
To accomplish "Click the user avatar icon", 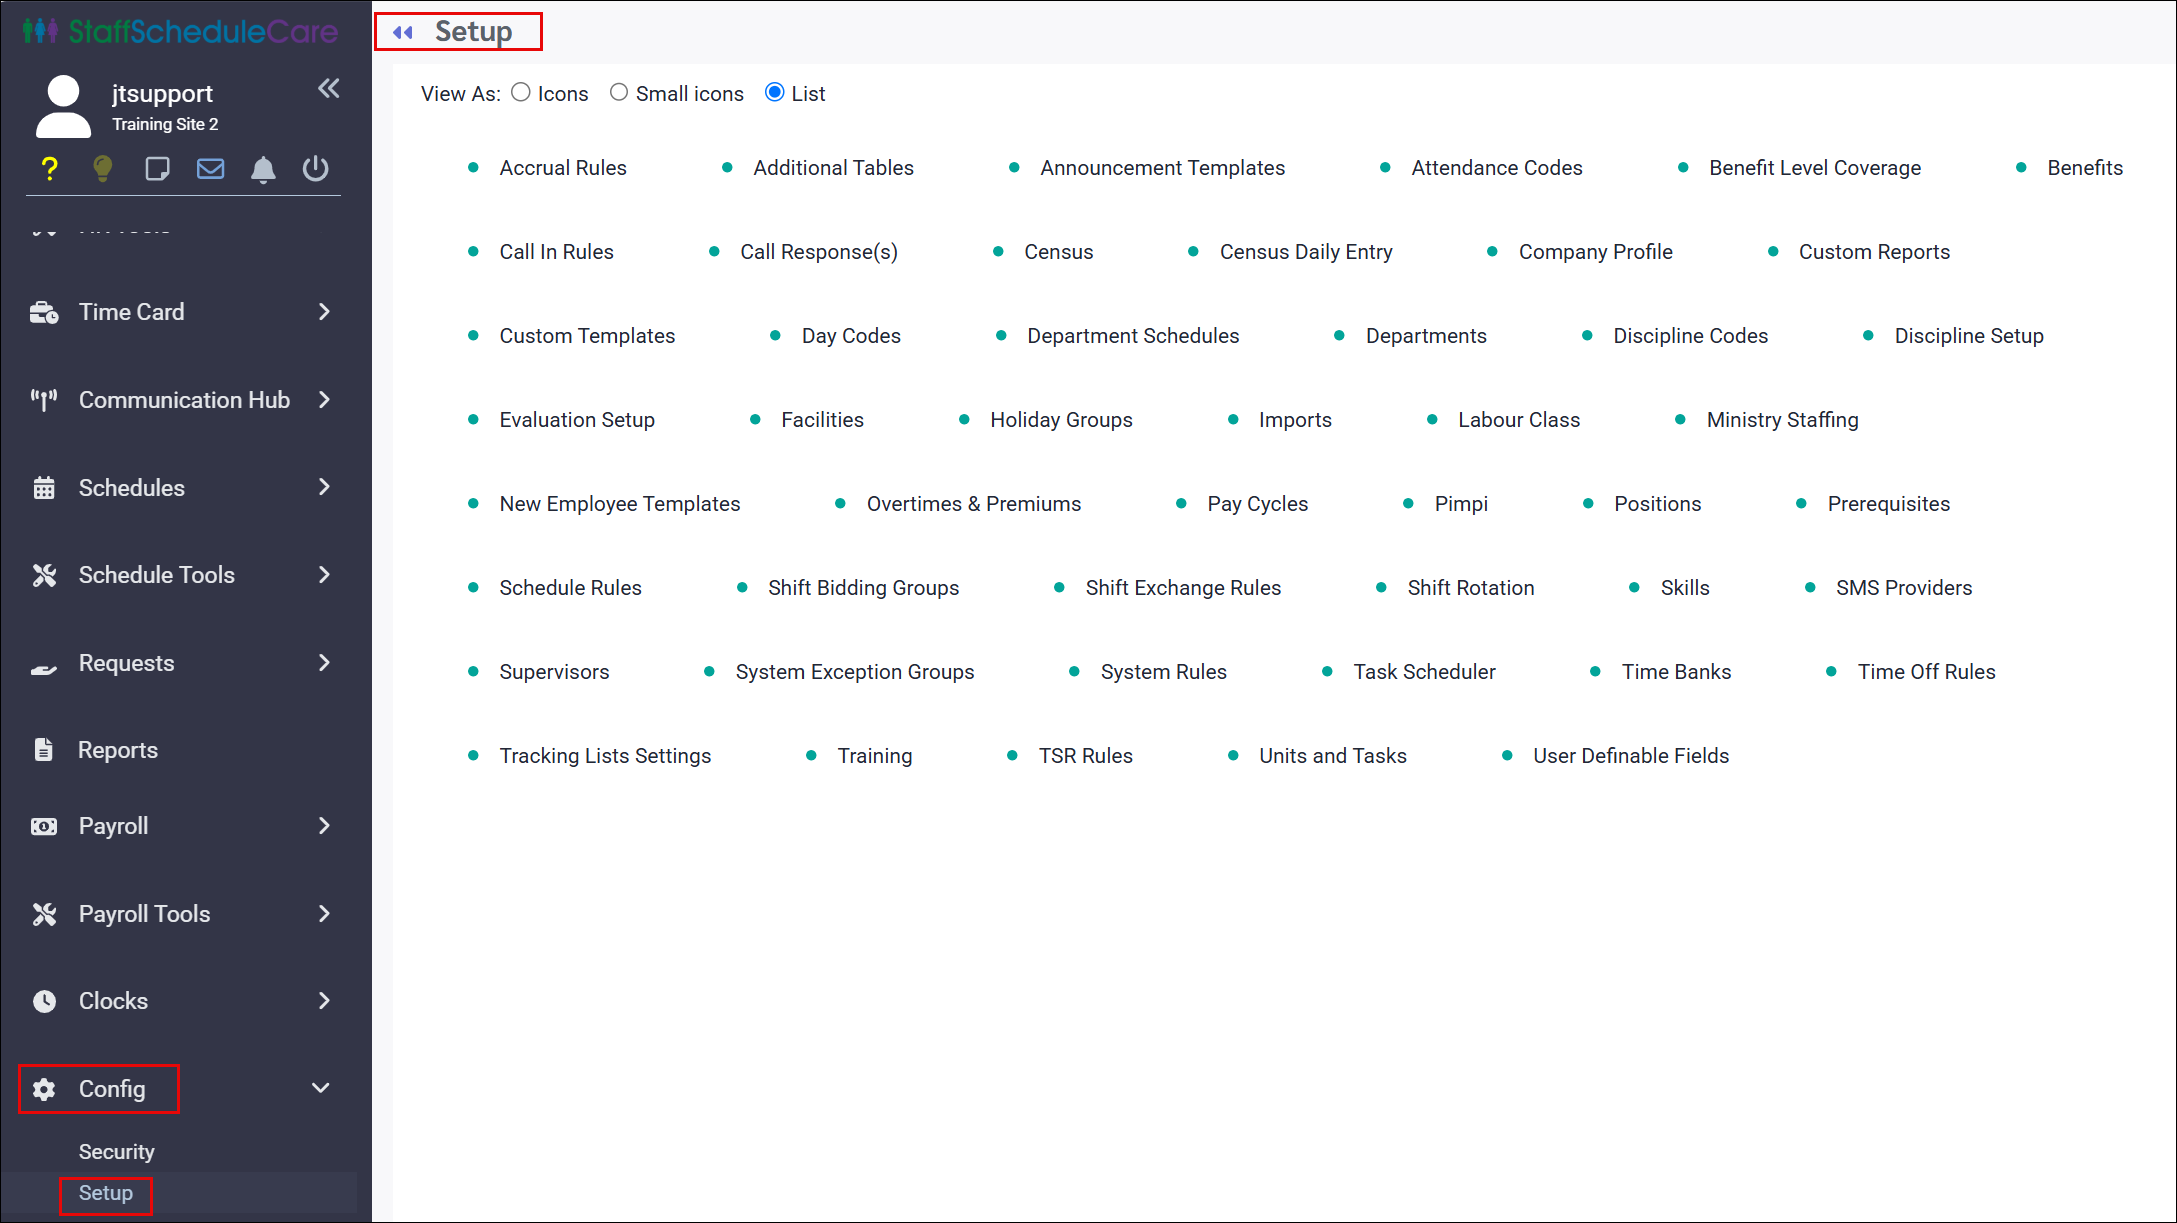I will [63, 106].
